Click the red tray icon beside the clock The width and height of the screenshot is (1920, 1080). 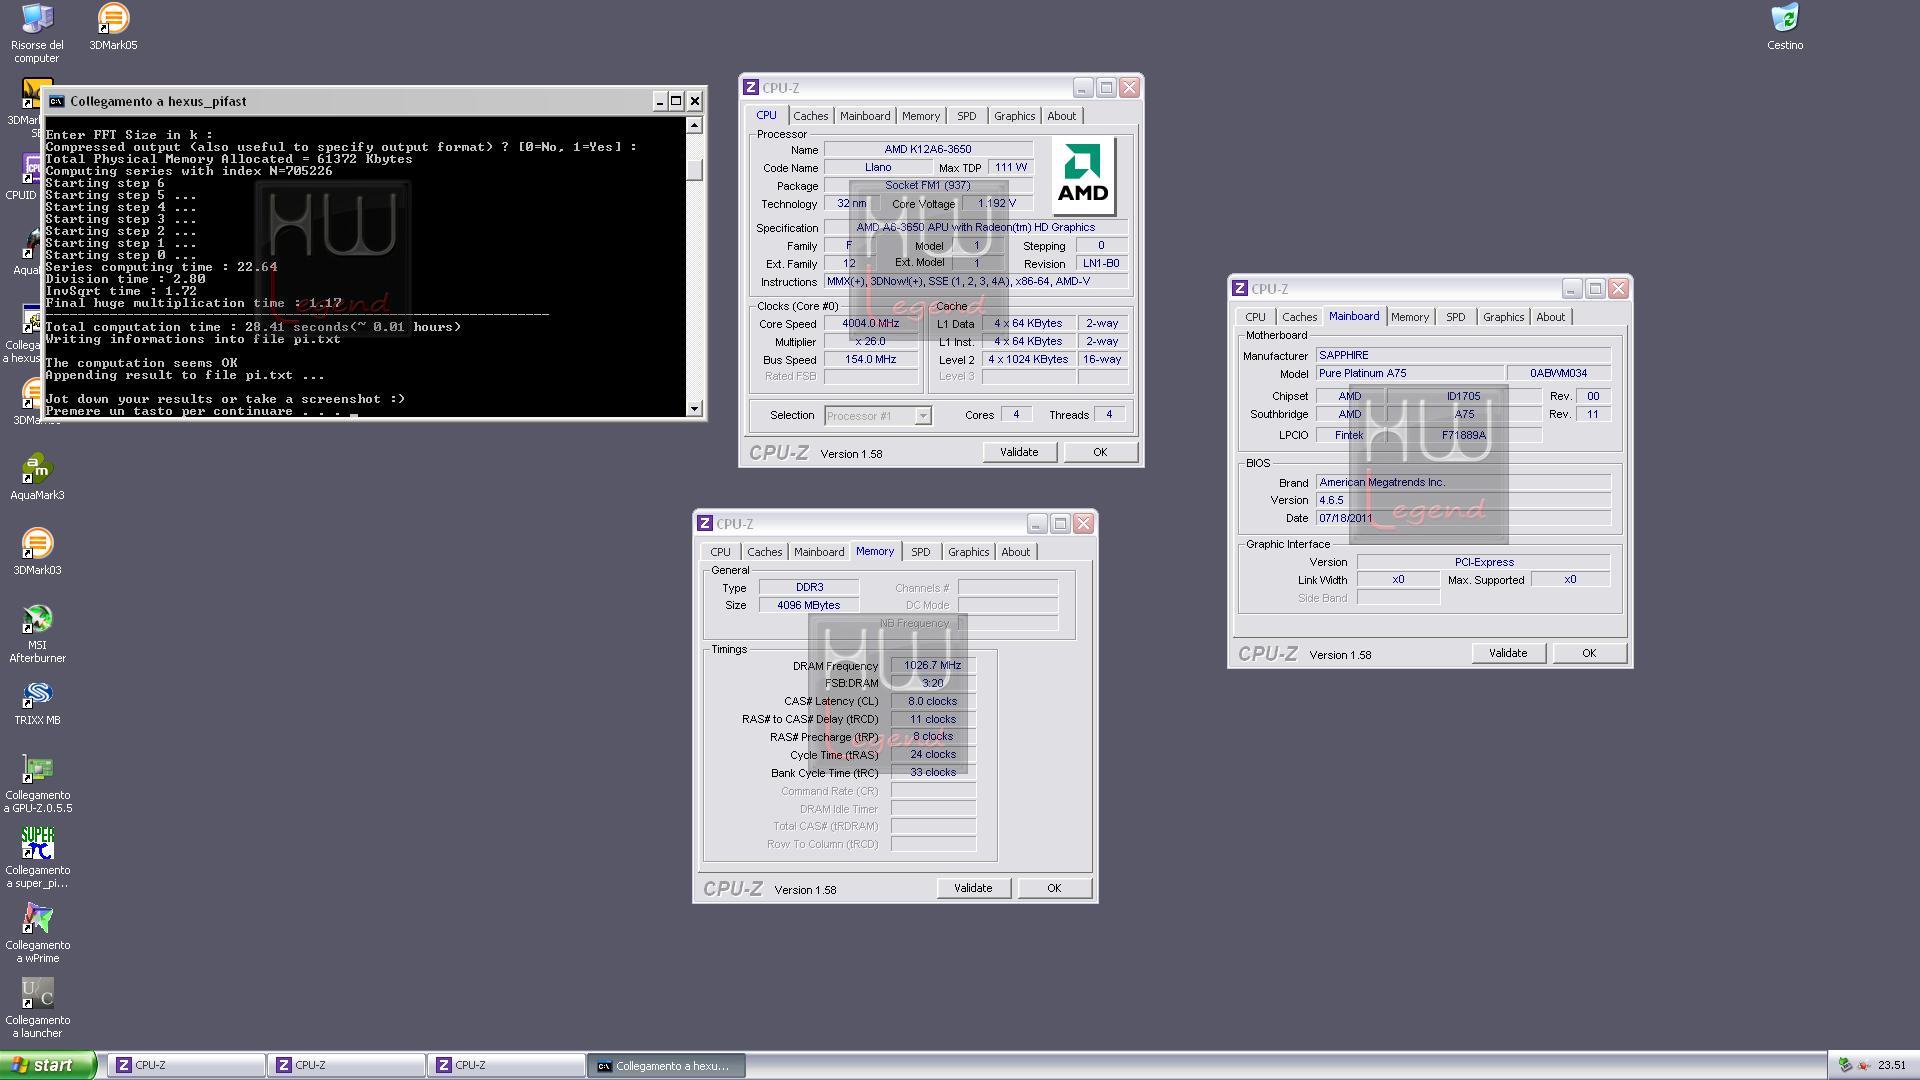click(1863, 1066)
